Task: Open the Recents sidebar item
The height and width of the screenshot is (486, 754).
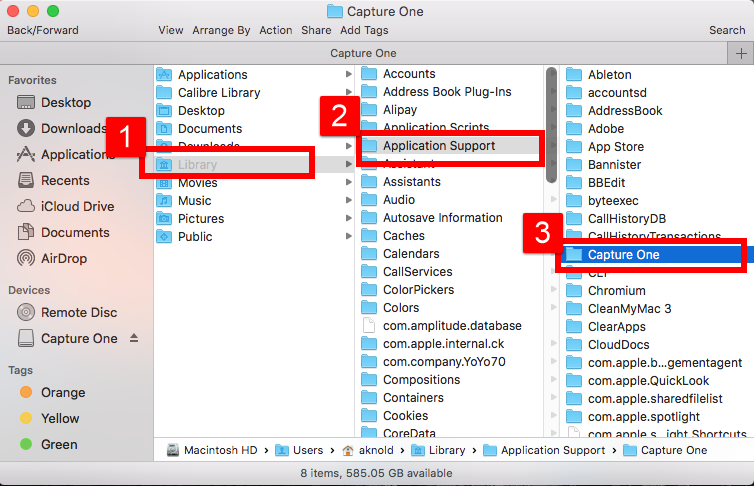Action: tap(65, 180)
